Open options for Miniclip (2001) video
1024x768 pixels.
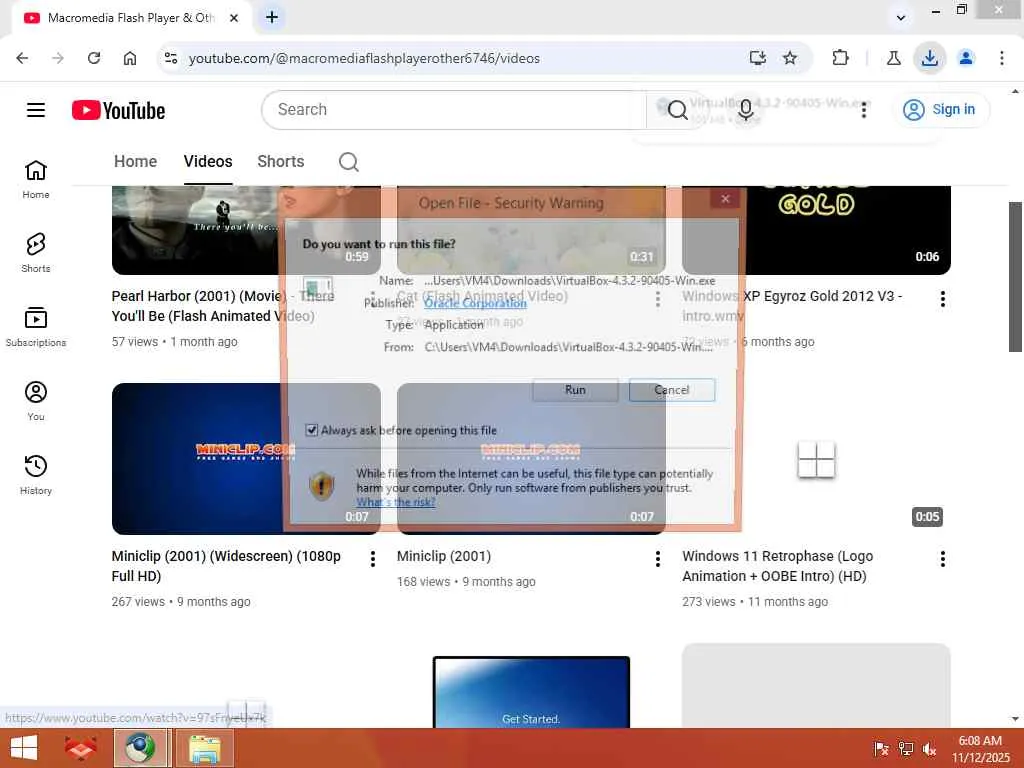(x=658, y=559)
